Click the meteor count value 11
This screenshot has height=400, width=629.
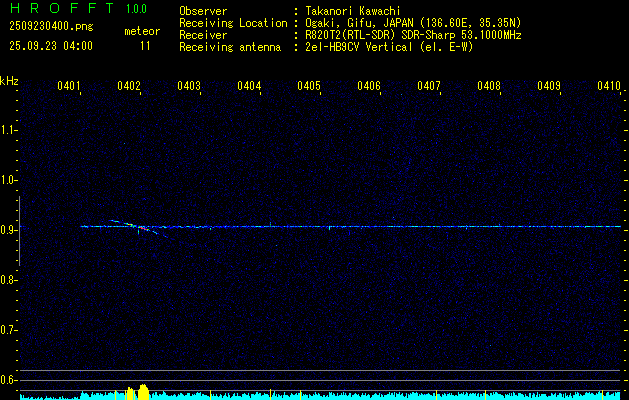(x=146, y=46)
